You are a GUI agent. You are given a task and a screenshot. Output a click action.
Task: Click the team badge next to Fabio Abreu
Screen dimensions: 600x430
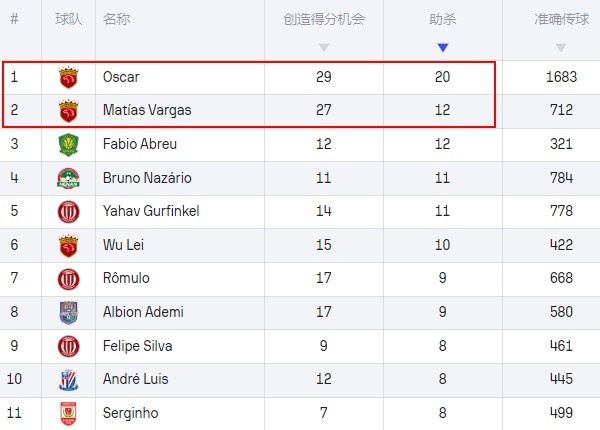[68, 144]
